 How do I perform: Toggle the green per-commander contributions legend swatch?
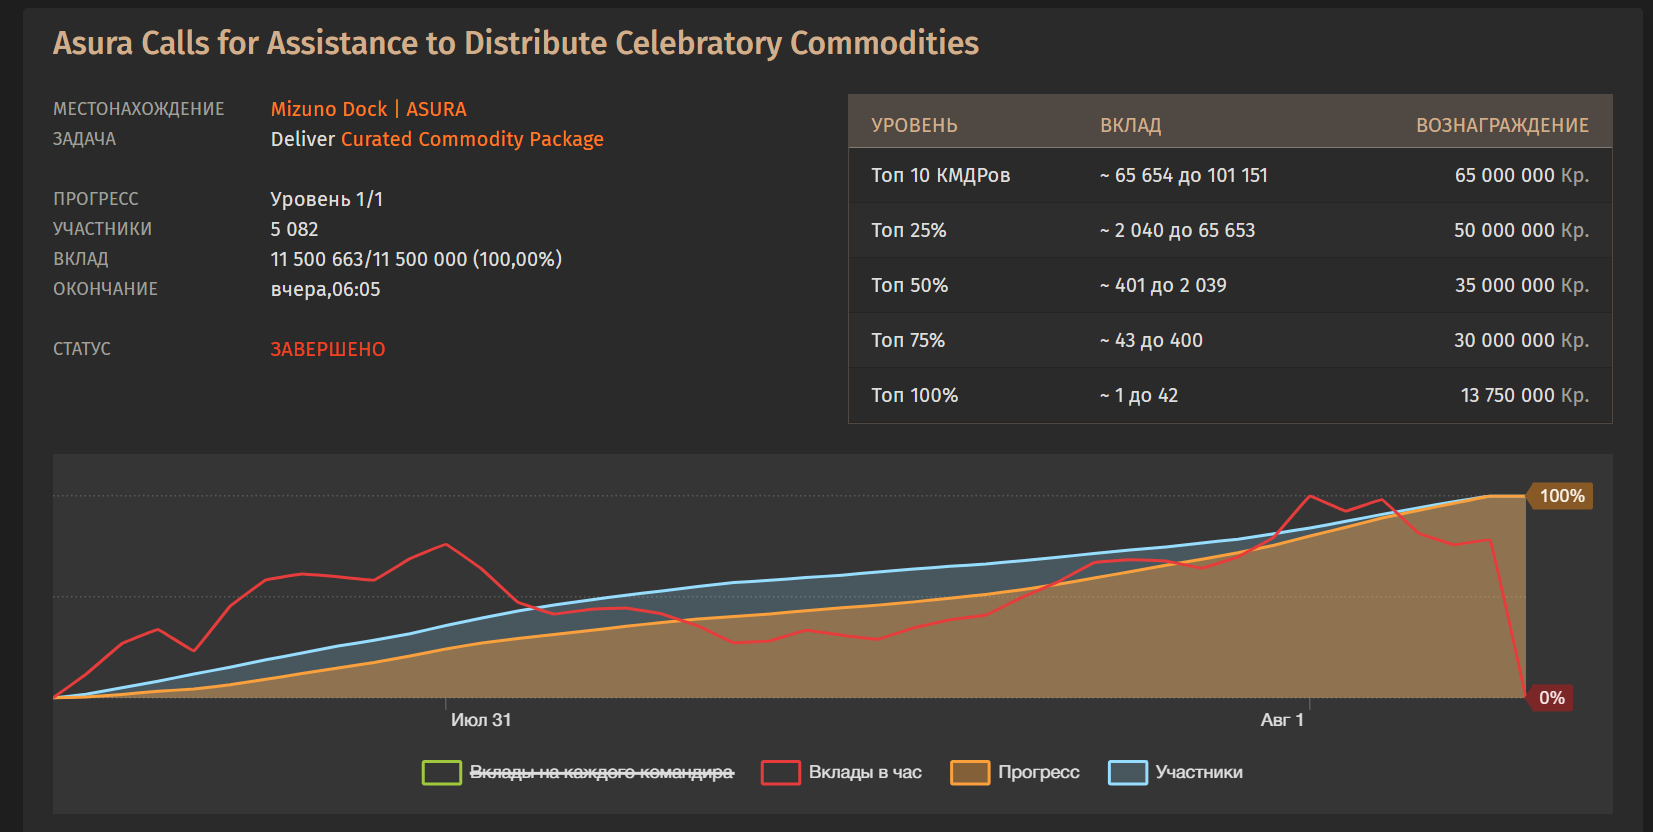pyautogui.click(x=441, y=773)
